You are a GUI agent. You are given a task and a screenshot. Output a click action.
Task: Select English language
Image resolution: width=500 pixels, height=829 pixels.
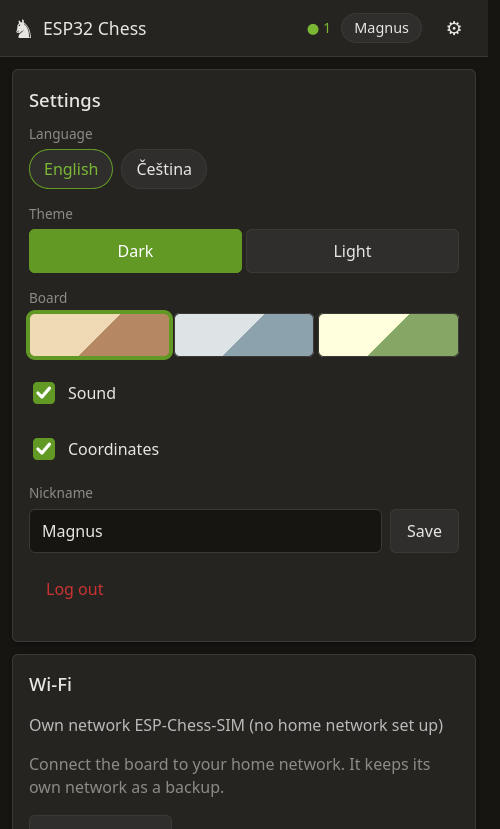(x=71, y=169)
